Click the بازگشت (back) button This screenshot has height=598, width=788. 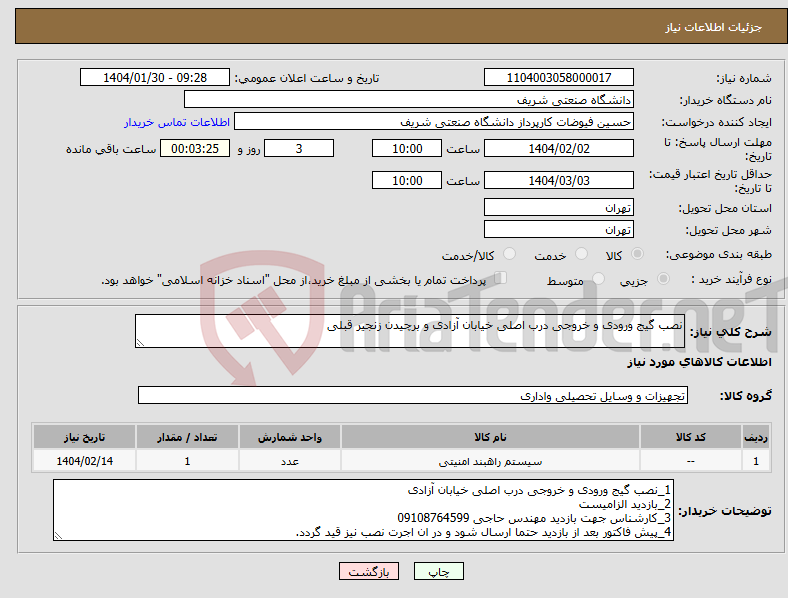(x=369, y=571)
